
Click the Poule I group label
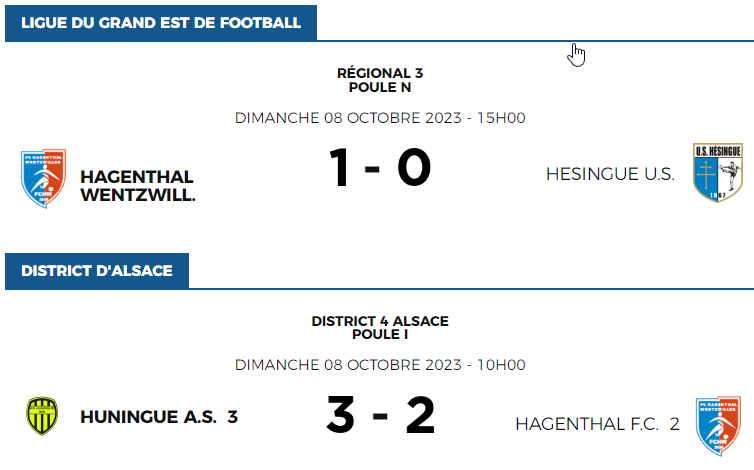tap(380, 334)
